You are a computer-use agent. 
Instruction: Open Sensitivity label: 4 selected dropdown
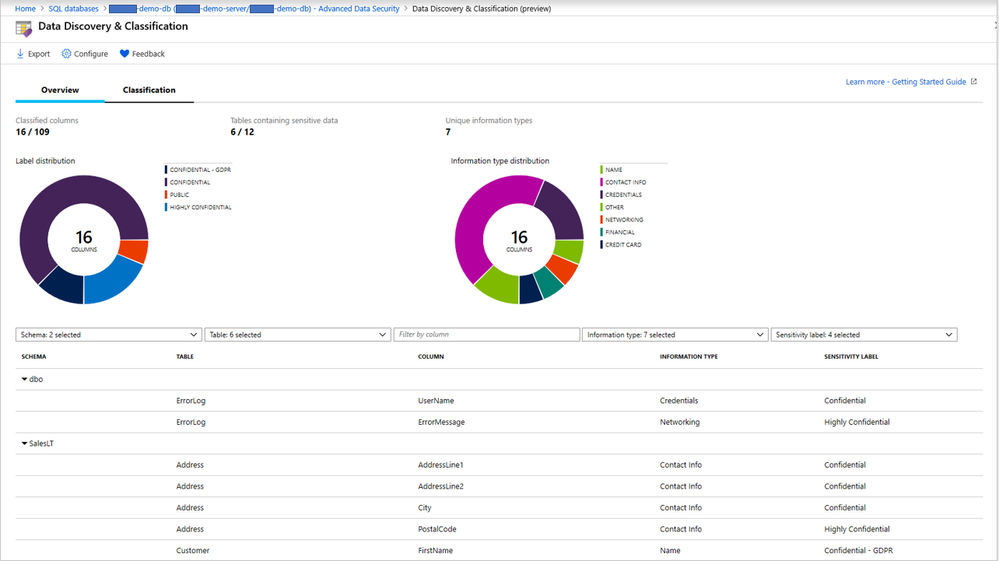tap(864, 335)
